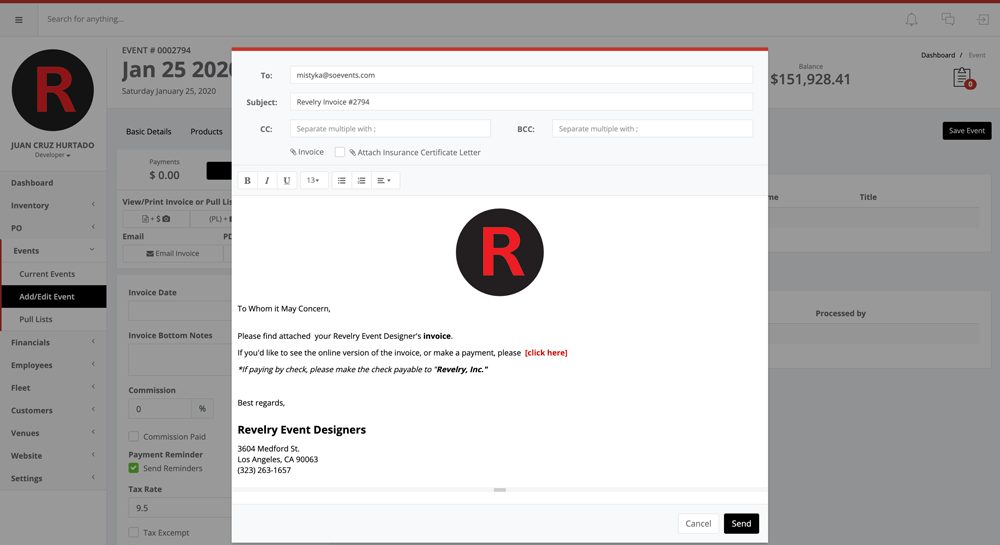Uncheck the Send Reminders checkbox
The image size is (1000, 545).
point(134,468)
